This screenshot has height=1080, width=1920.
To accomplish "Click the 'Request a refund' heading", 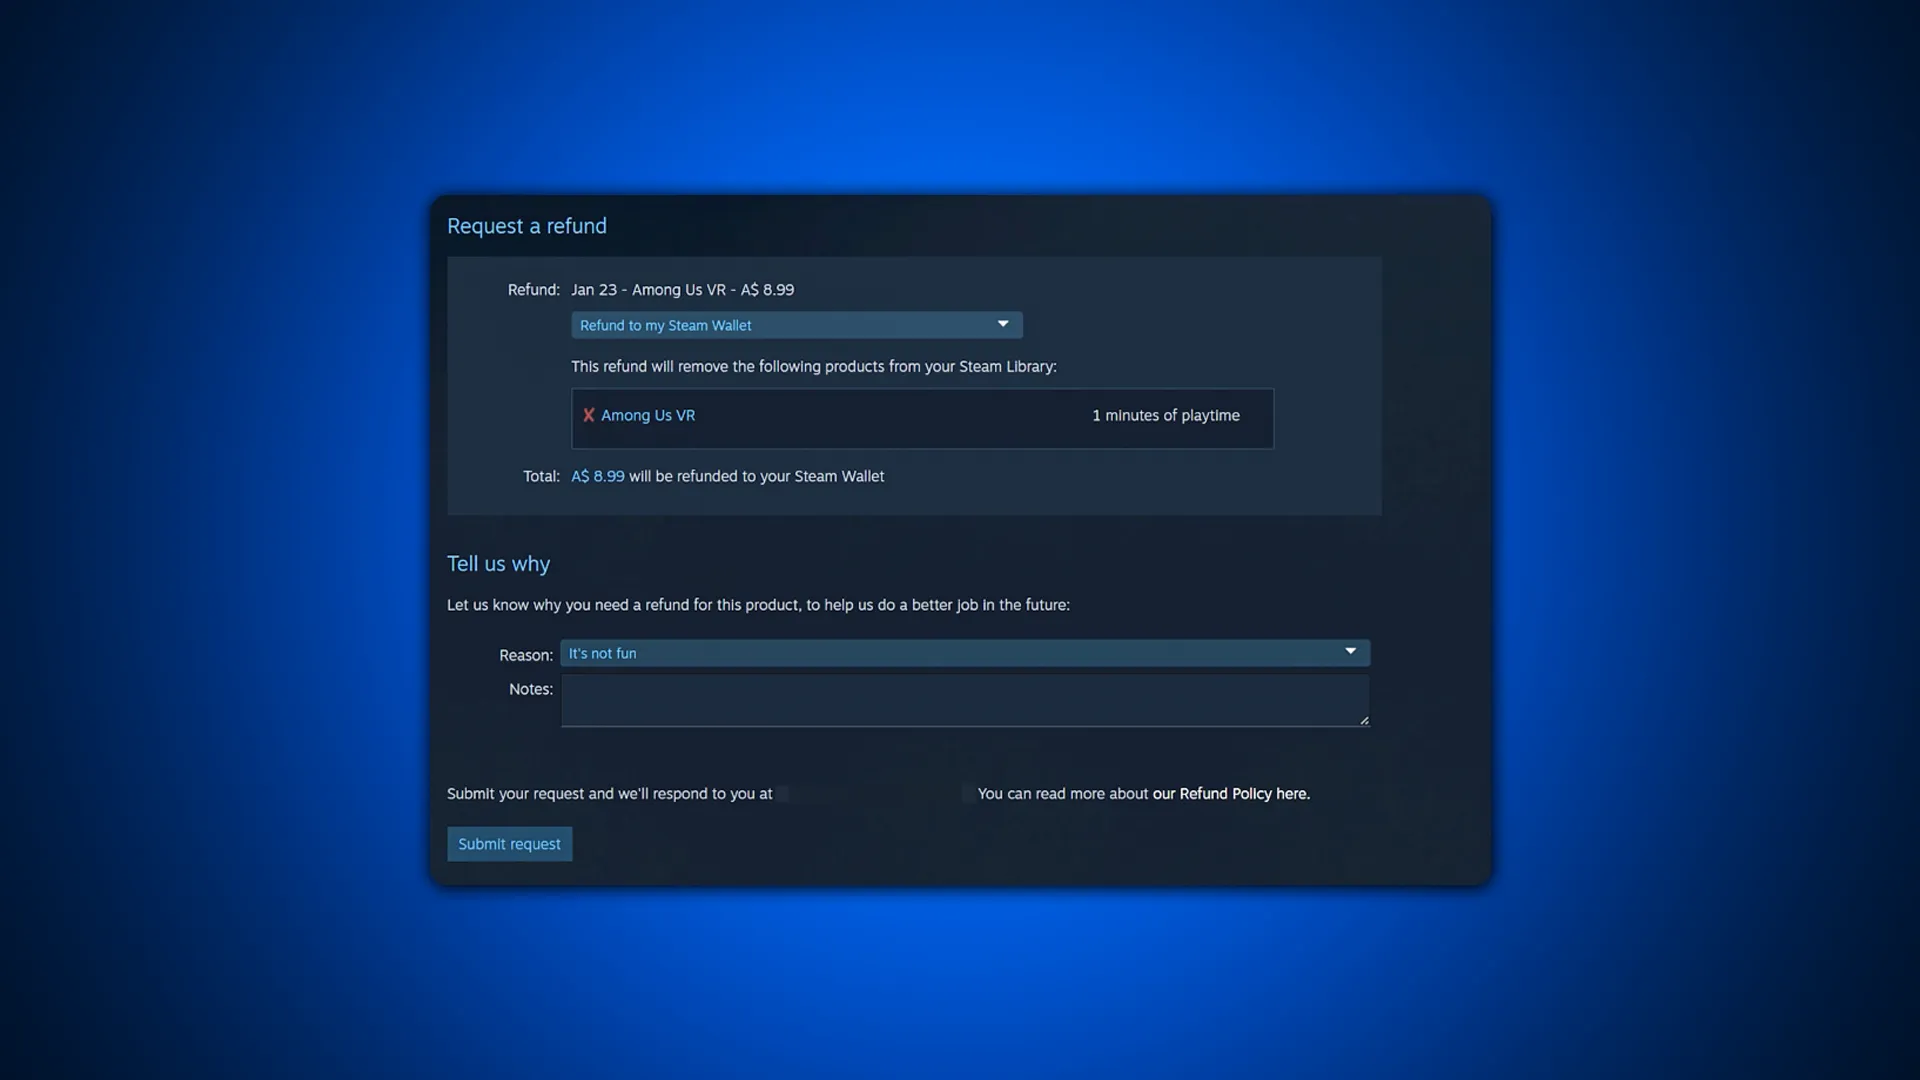I will coord(526,227).
